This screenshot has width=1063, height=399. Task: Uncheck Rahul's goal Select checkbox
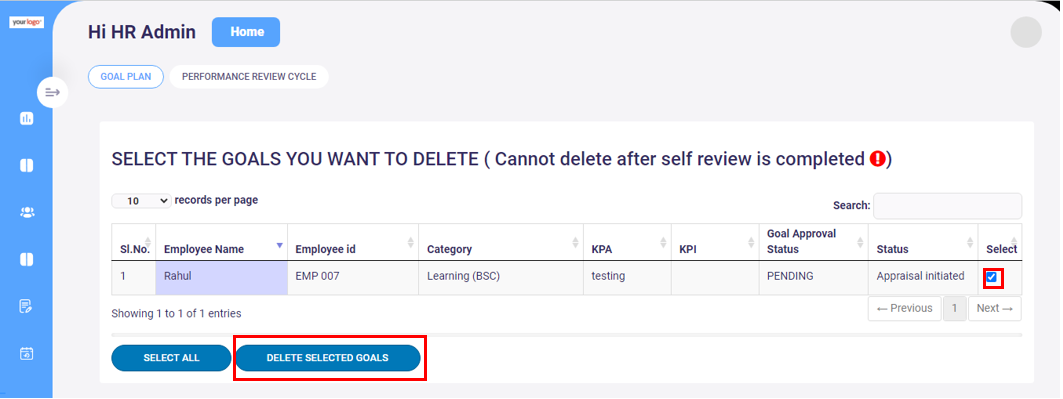(x=992, y=277)
